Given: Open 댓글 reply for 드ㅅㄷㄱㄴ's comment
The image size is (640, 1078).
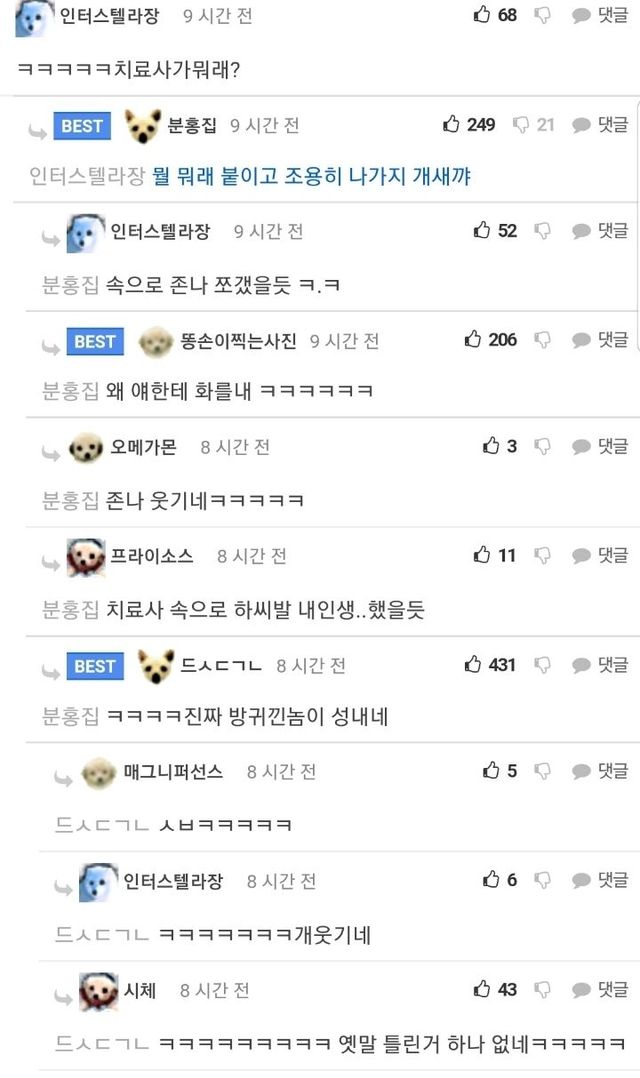Looking at the screenshot, I should click(x=600, y=665).
